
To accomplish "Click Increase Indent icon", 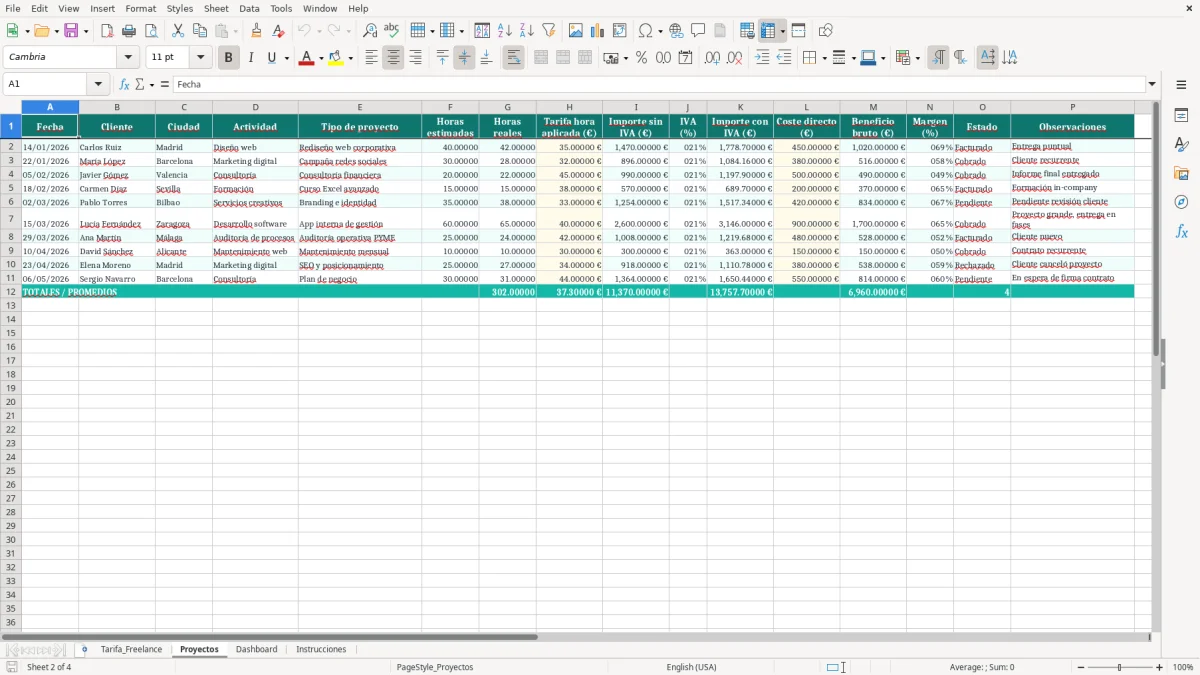I will click(x=762, y=58).
